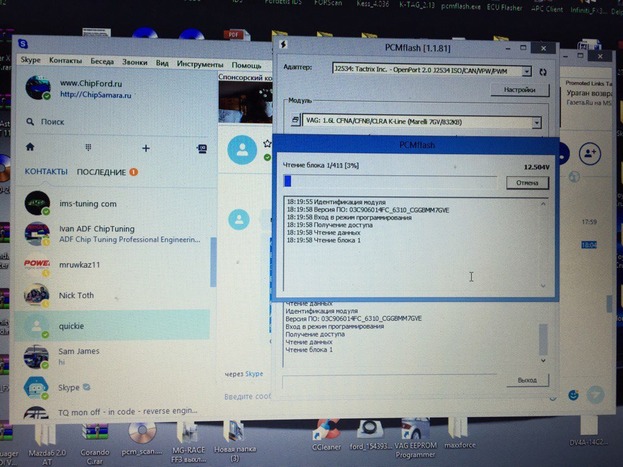Open CCleaner desktop shortcut

coord(327,434)
